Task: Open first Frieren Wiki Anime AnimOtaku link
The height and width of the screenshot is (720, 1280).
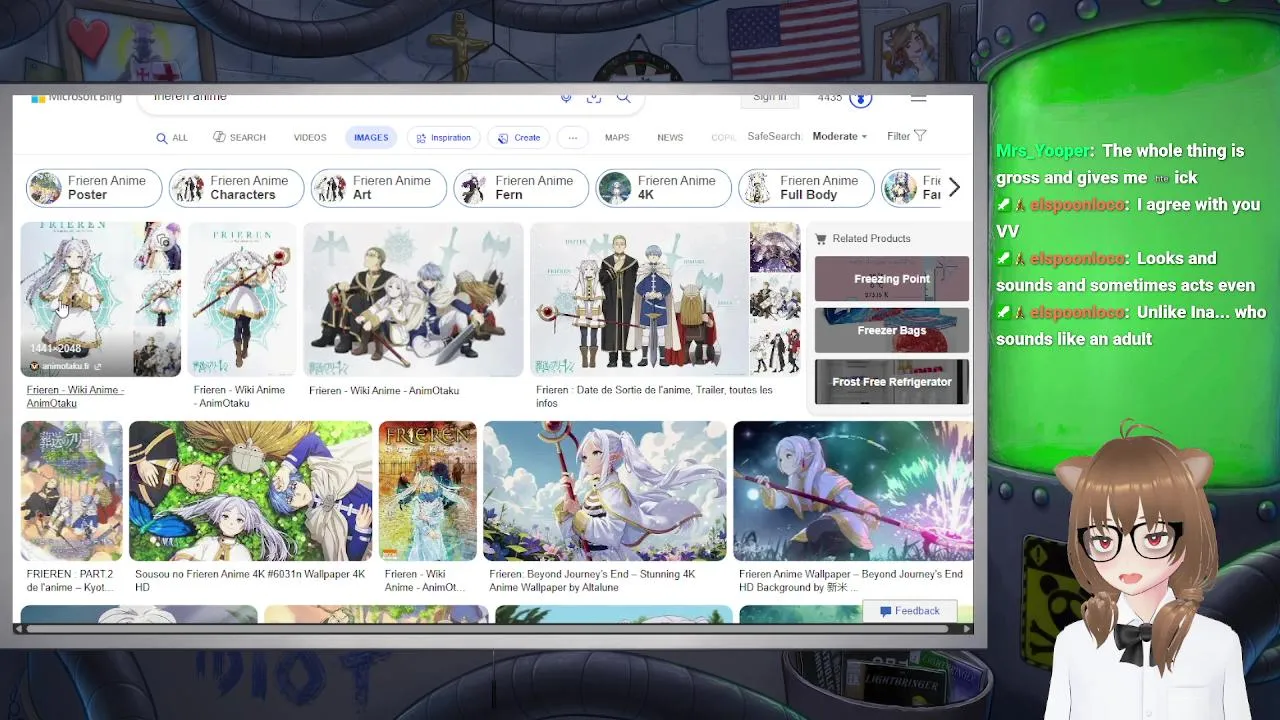Action: [75, 397]
